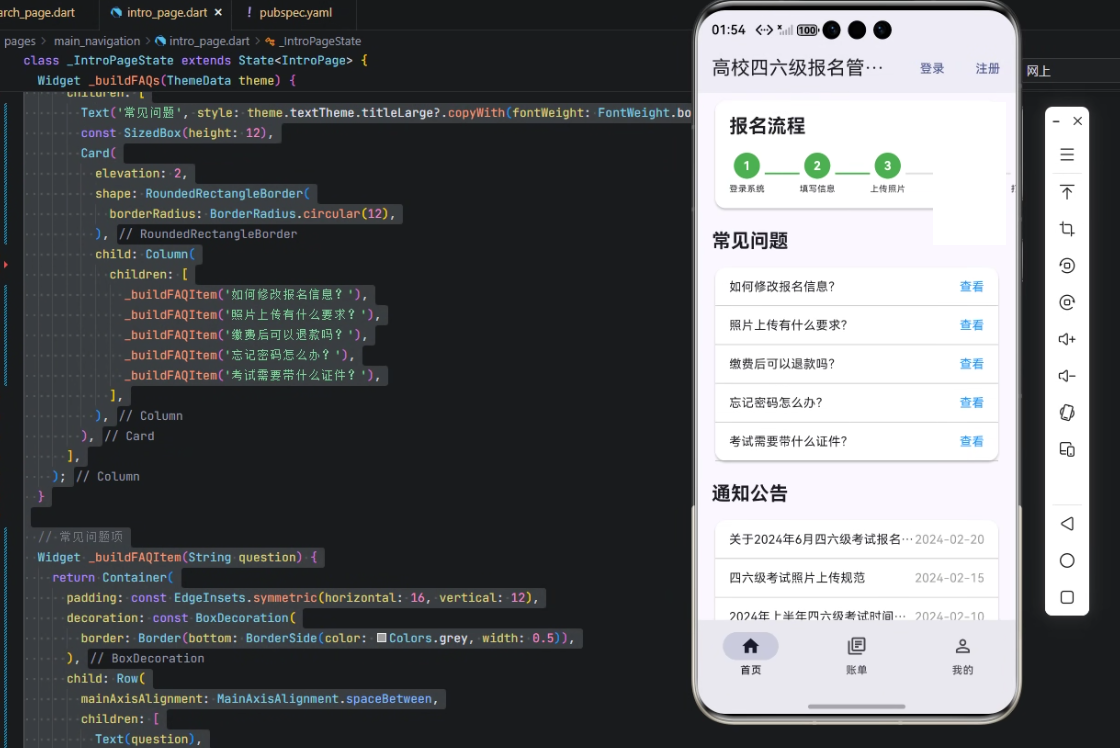The height and width of the screenshot is (748, 1120).
Task: Open the emulator extended controls menu
Action: click(x=1067, y=154)
